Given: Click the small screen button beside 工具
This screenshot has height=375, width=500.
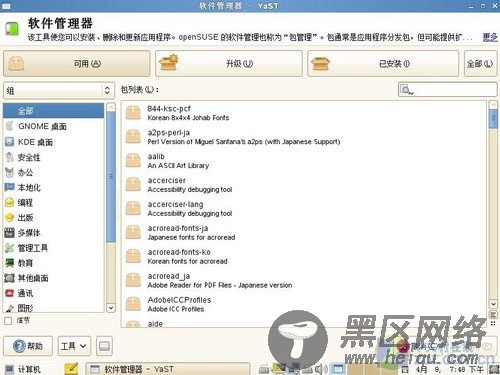Looking at the screenshot, I should click(x=104, y=346).
